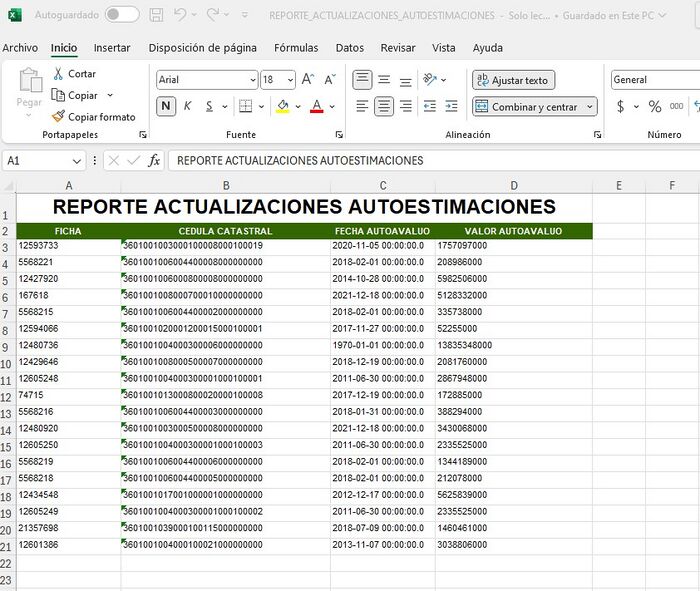
Task: Apply red font color A
Action: [x=317, y=106]
